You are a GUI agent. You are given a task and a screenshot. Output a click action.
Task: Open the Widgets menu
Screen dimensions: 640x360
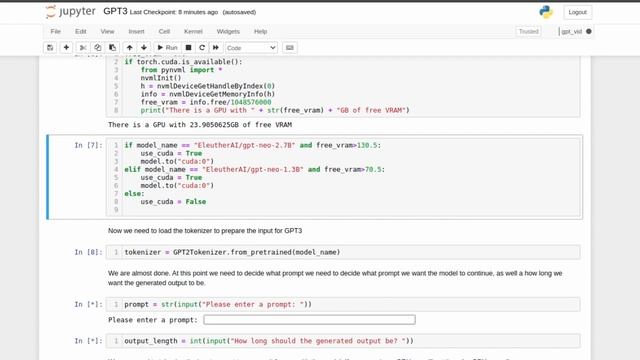(228, 31)
